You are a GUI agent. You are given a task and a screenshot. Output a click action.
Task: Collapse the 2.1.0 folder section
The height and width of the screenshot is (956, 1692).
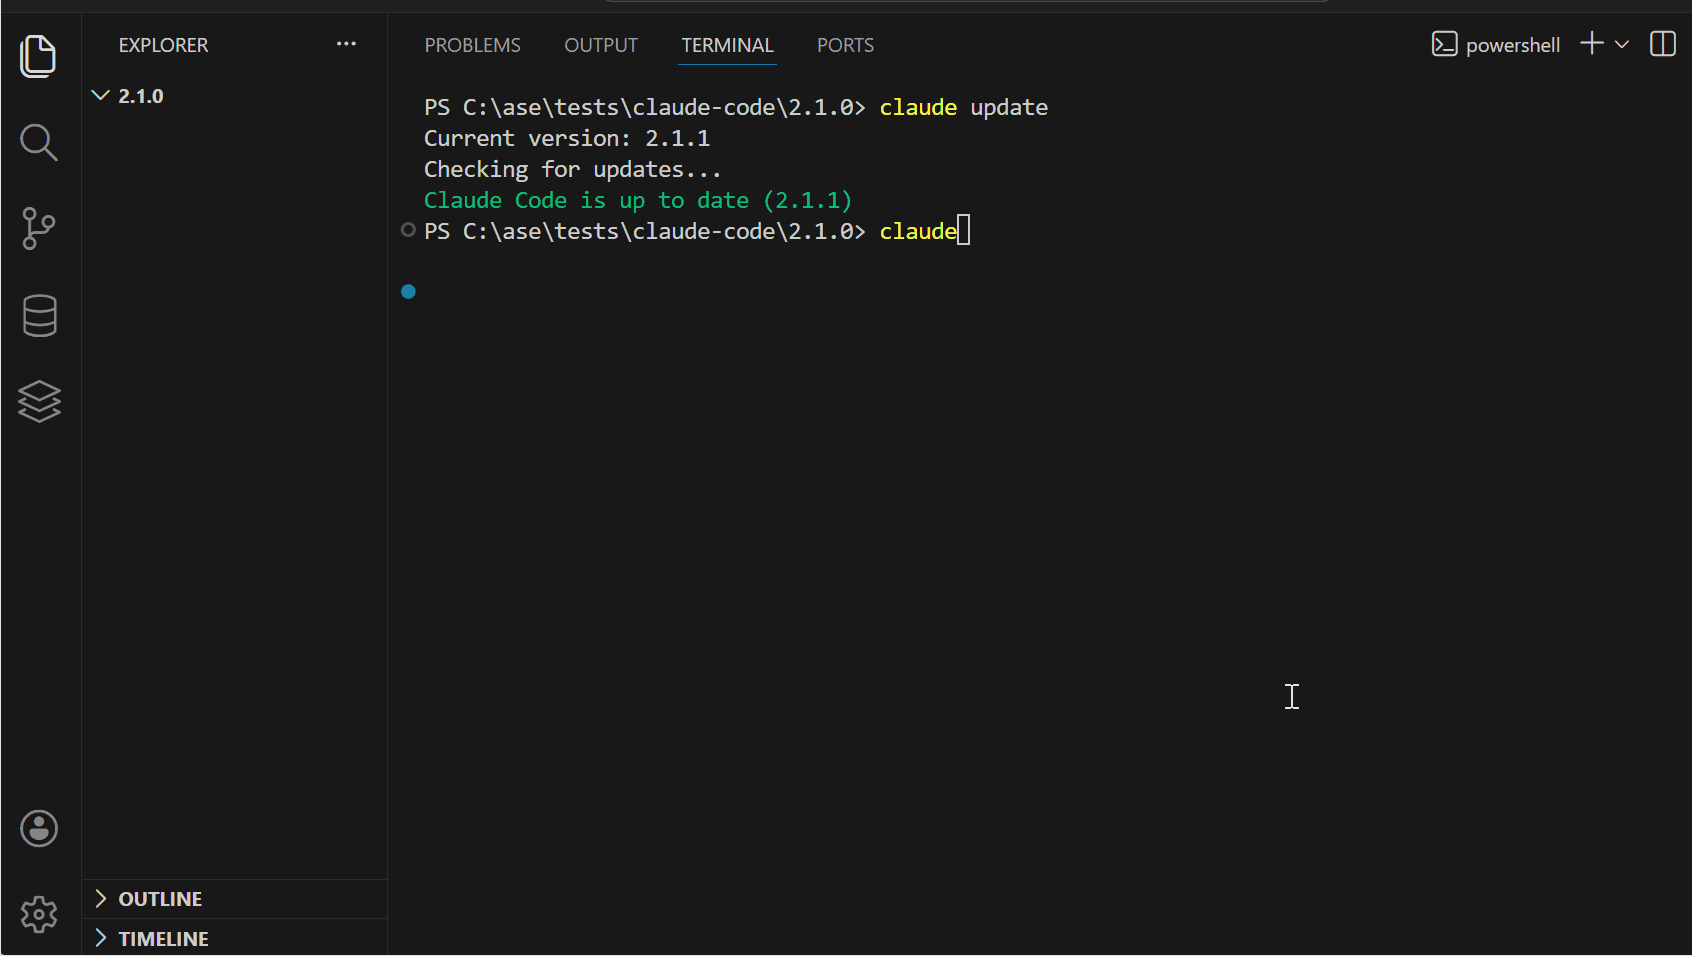click(234, 96)
